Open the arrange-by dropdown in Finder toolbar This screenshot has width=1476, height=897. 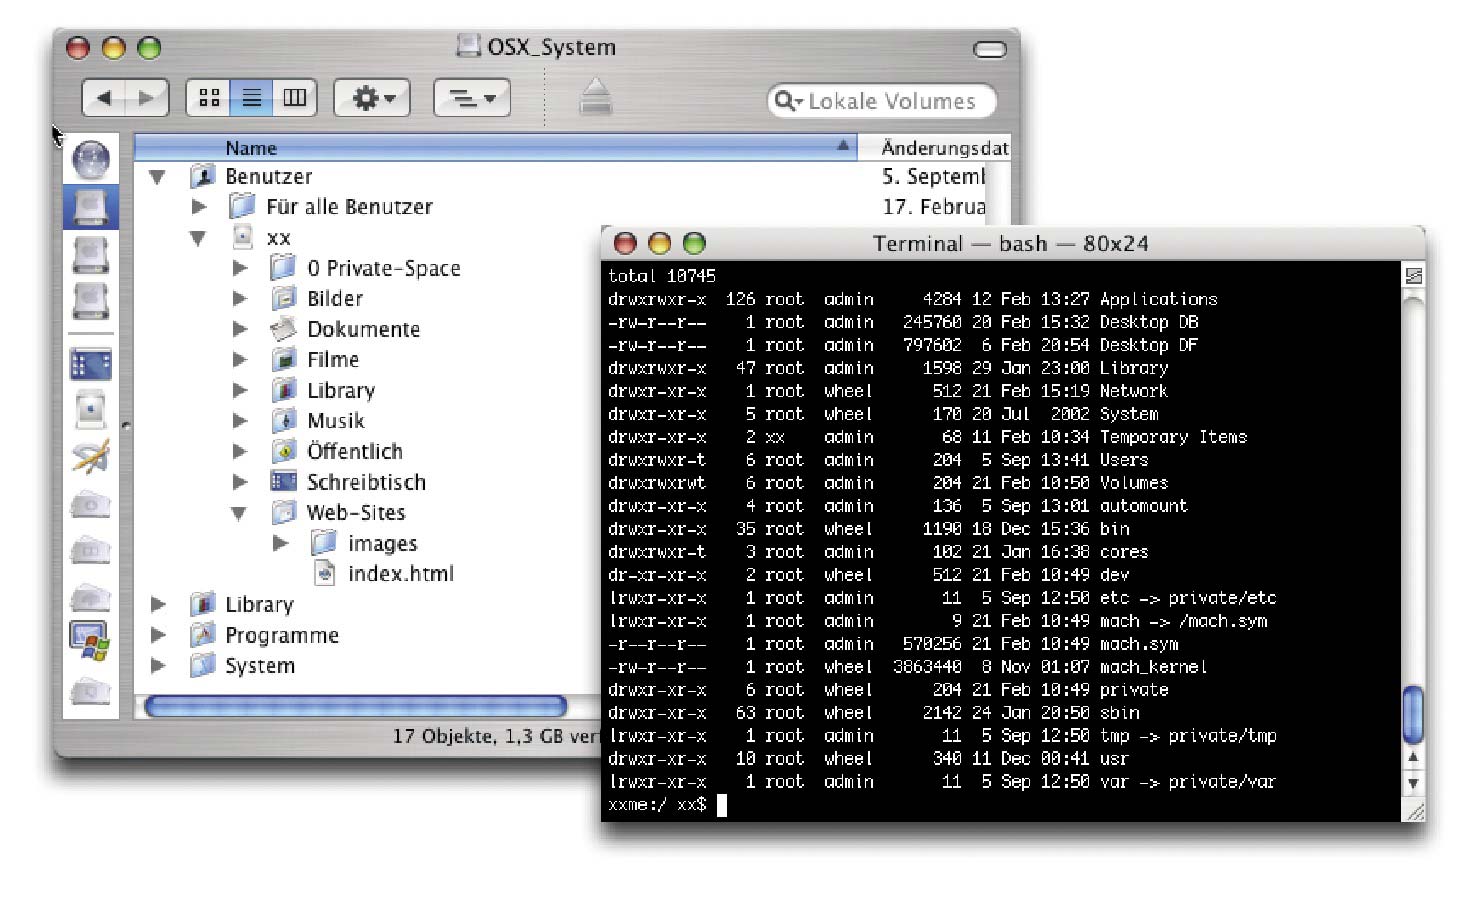(472, 98)
